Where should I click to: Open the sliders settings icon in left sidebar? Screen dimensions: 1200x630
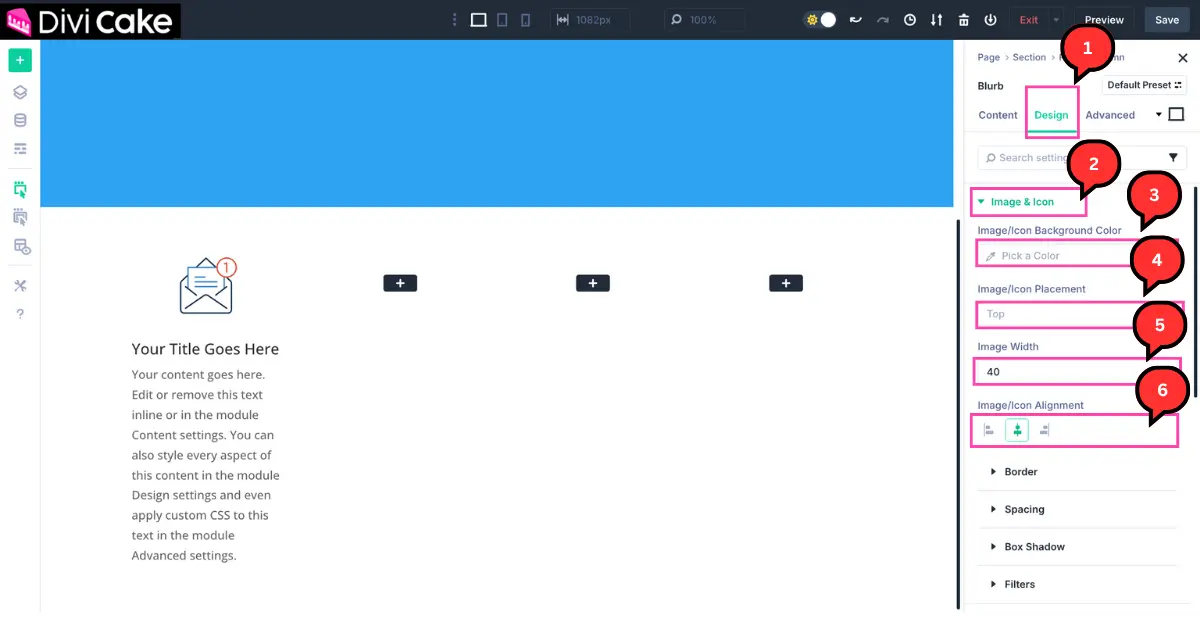pos(20,149)
